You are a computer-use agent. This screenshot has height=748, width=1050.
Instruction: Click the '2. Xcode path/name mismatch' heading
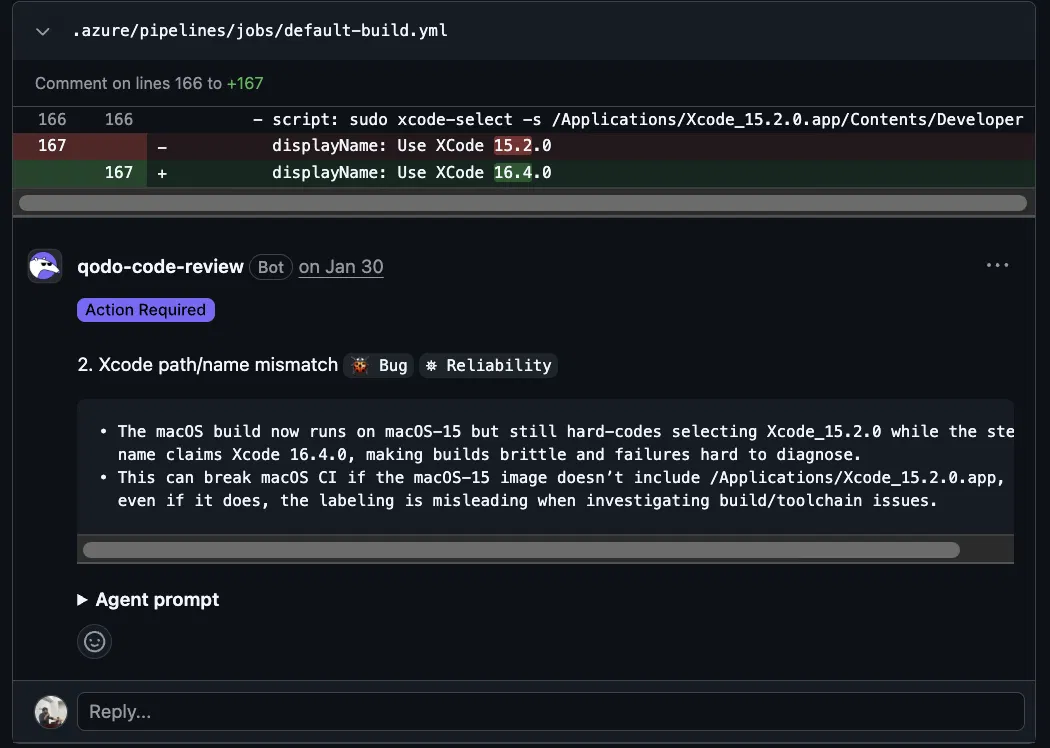pyautogui.click(x=208, y=365)
